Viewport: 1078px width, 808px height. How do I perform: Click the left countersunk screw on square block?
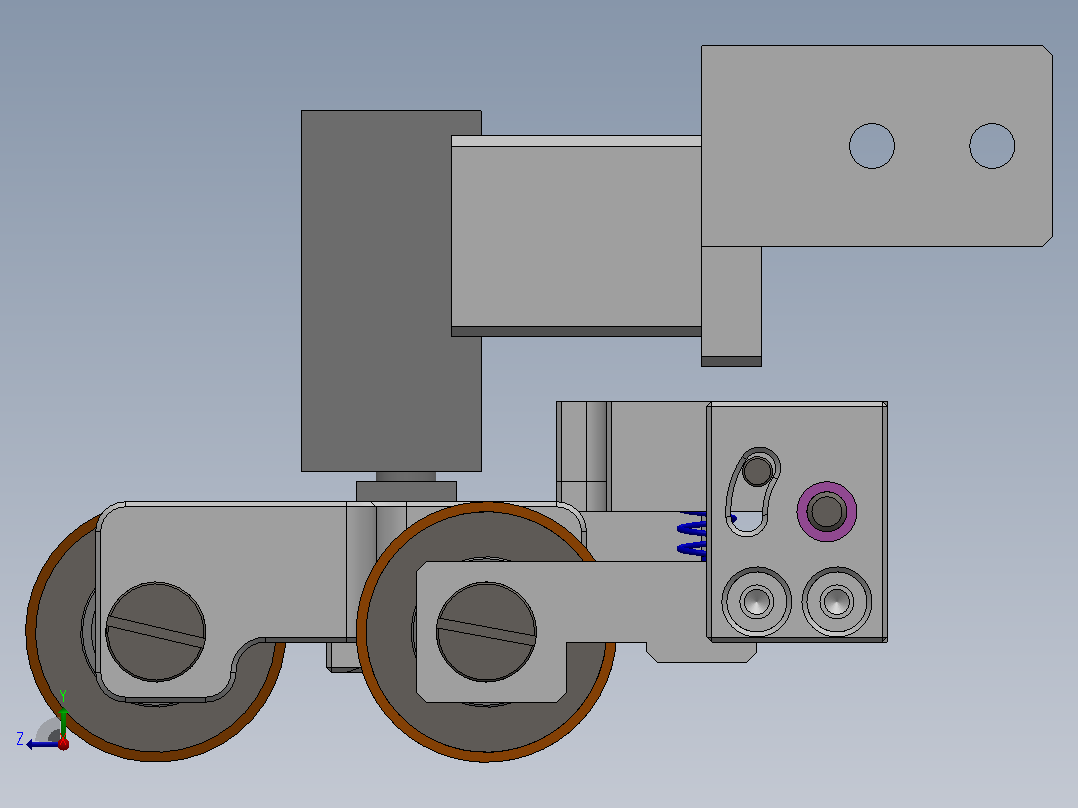[756, 602]
